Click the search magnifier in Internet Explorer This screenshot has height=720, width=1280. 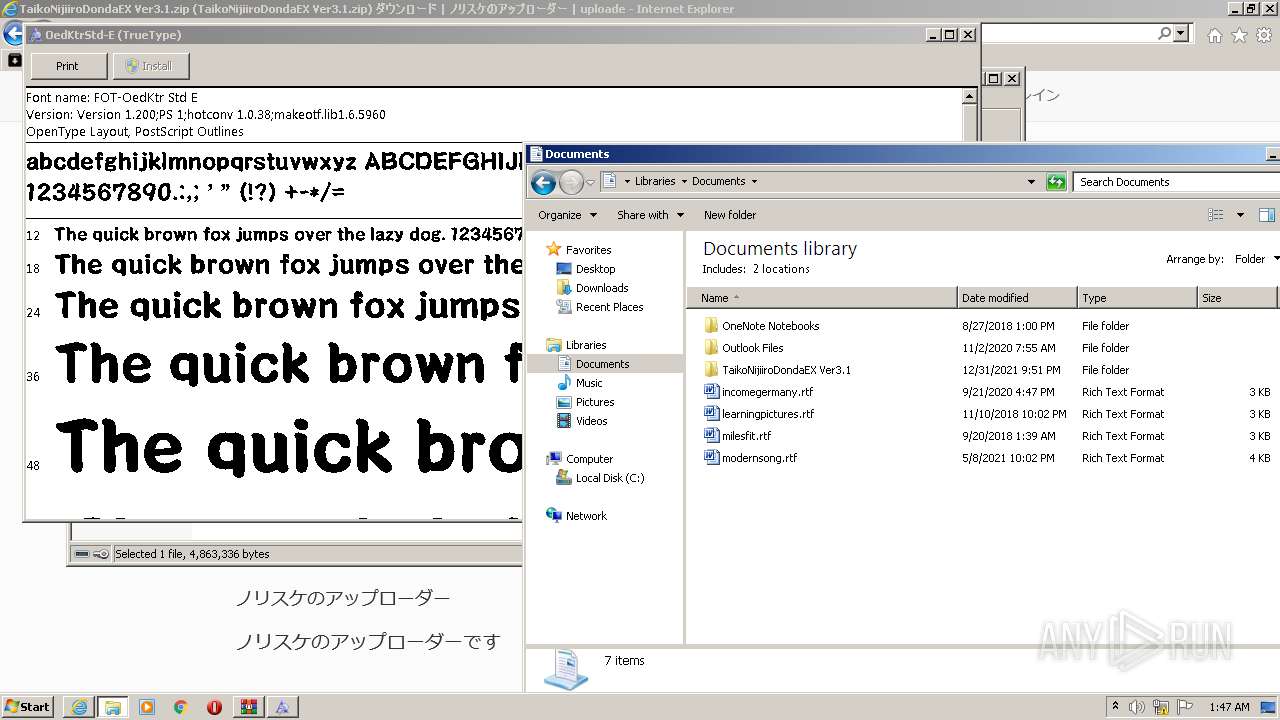[x=1164, y=34]
